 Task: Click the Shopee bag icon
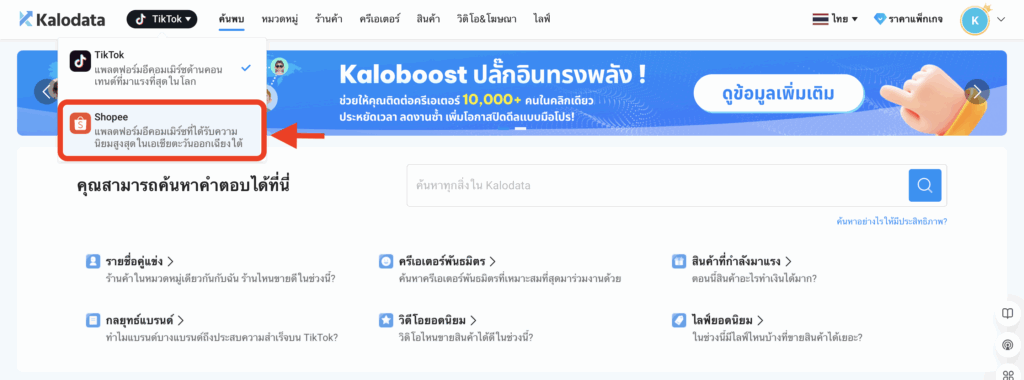coord(80,123)
